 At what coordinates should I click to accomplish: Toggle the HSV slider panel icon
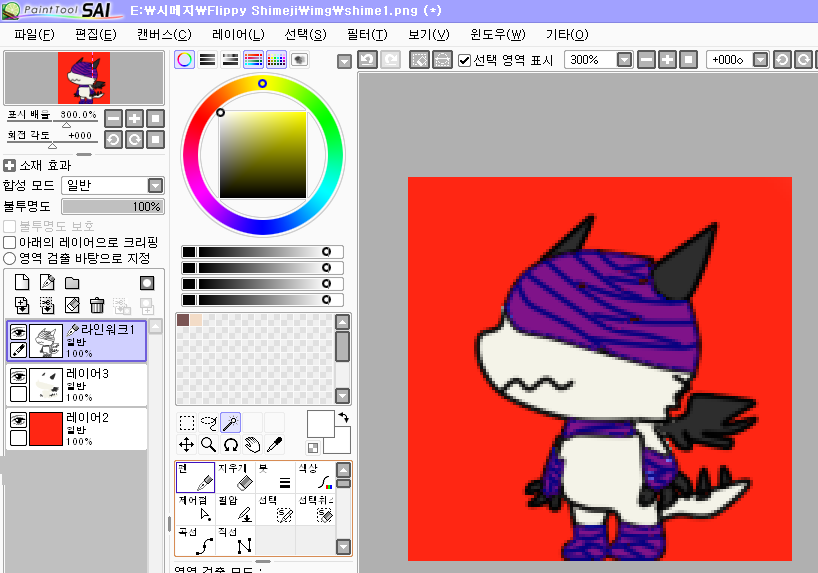tap(230, 59)
